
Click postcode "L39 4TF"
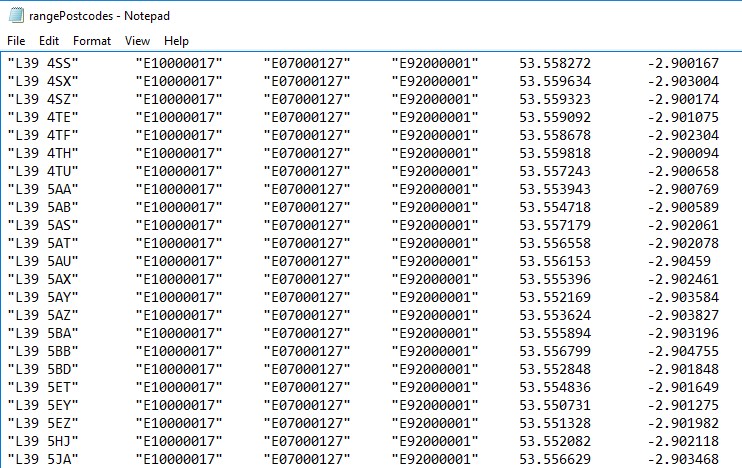[43, 135]
